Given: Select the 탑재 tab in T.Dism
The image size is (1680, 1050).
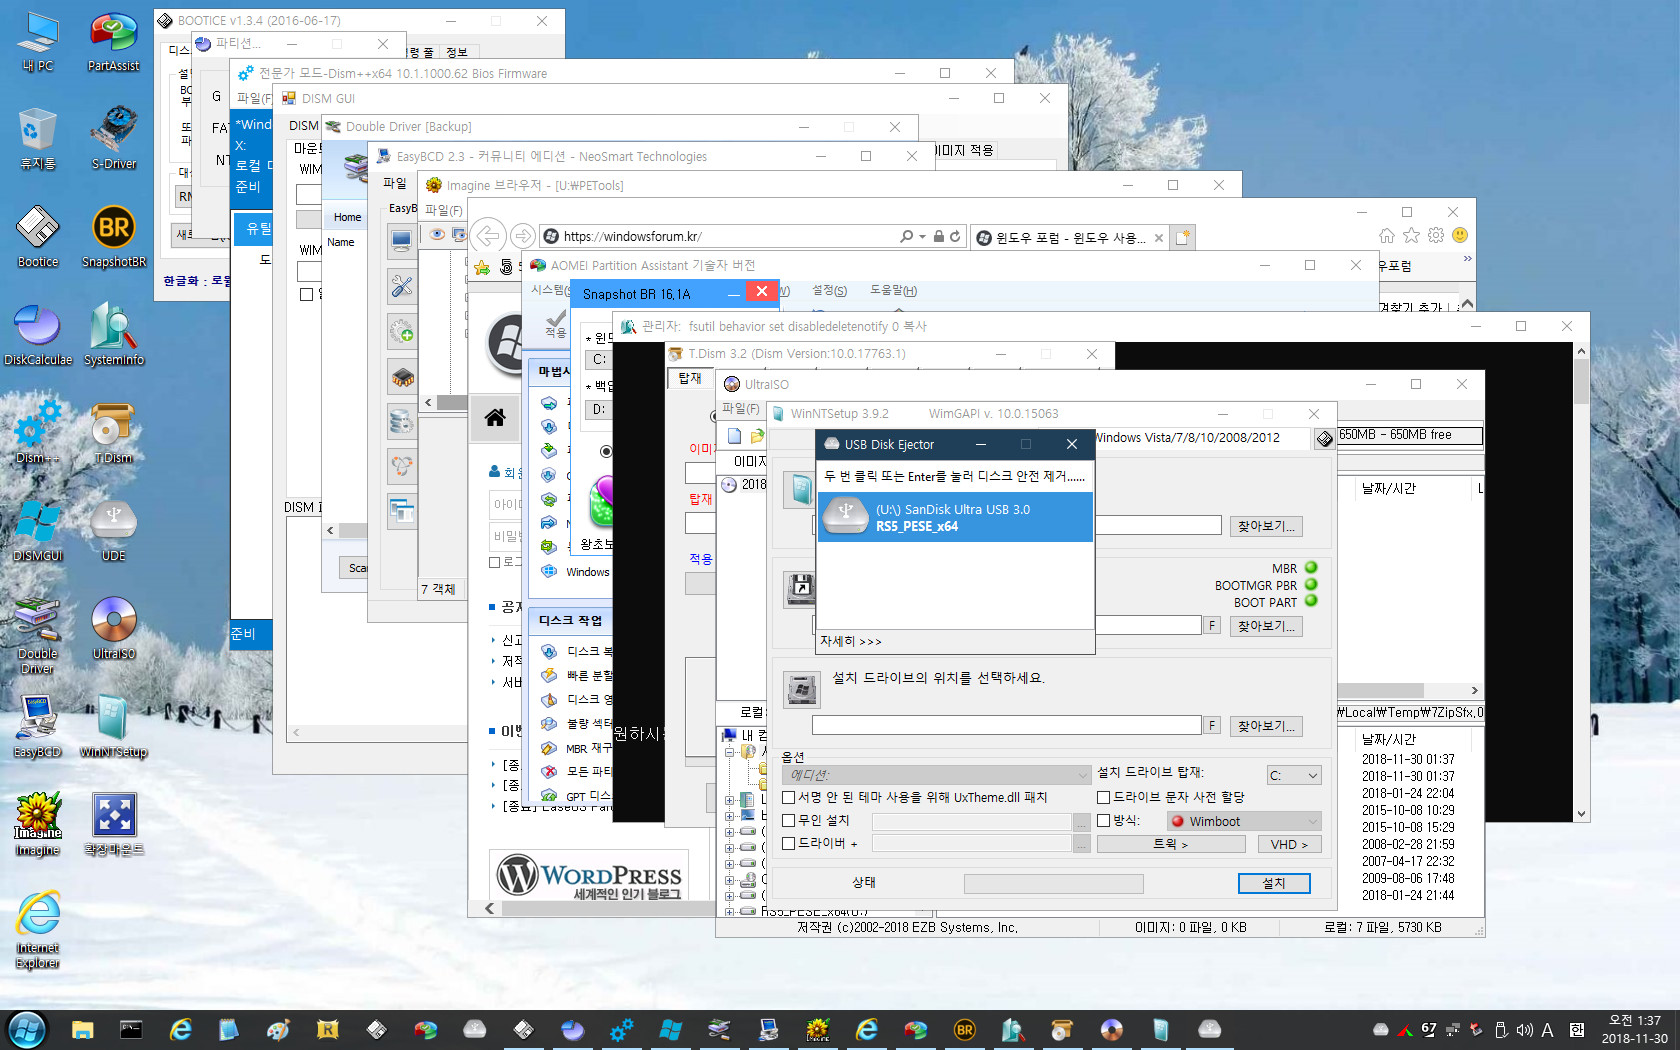Looking at the screenshot, I should 690,379.
